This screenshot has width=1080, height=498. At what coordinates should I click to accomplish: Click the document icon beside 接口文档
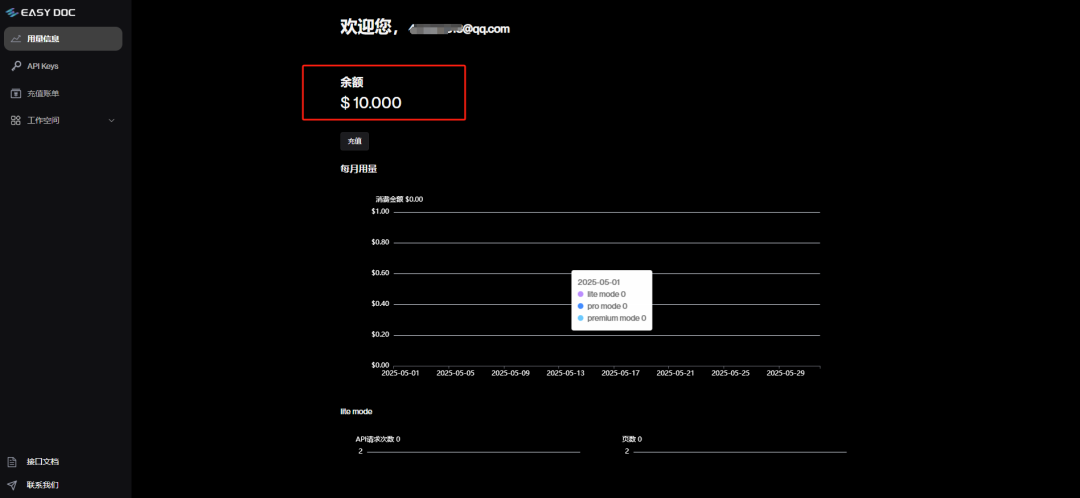point(12,461)
